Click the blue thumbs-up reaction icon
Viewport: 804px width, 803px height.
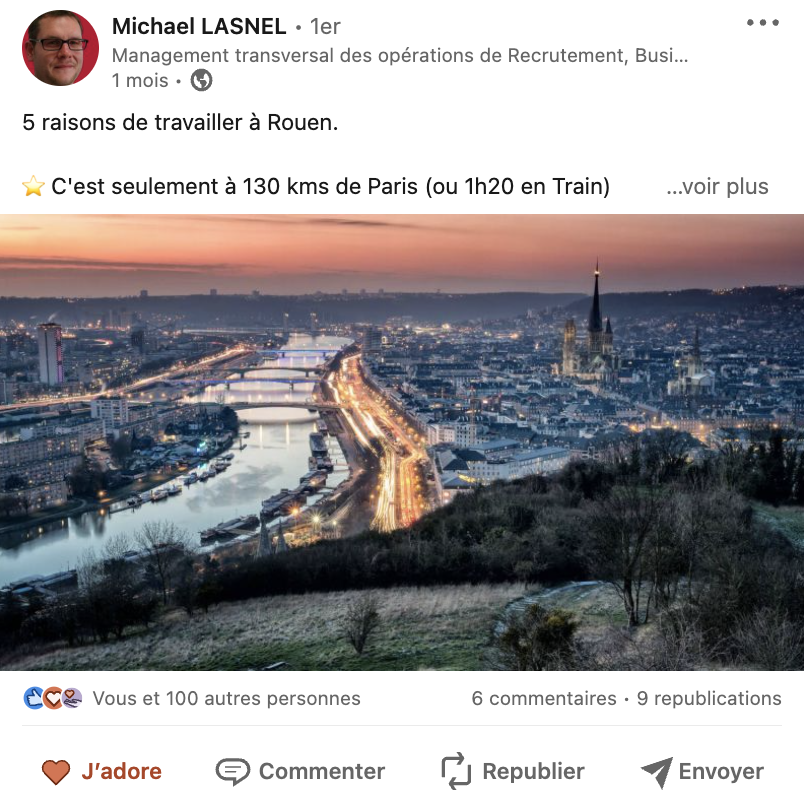(x=34, y=698)
